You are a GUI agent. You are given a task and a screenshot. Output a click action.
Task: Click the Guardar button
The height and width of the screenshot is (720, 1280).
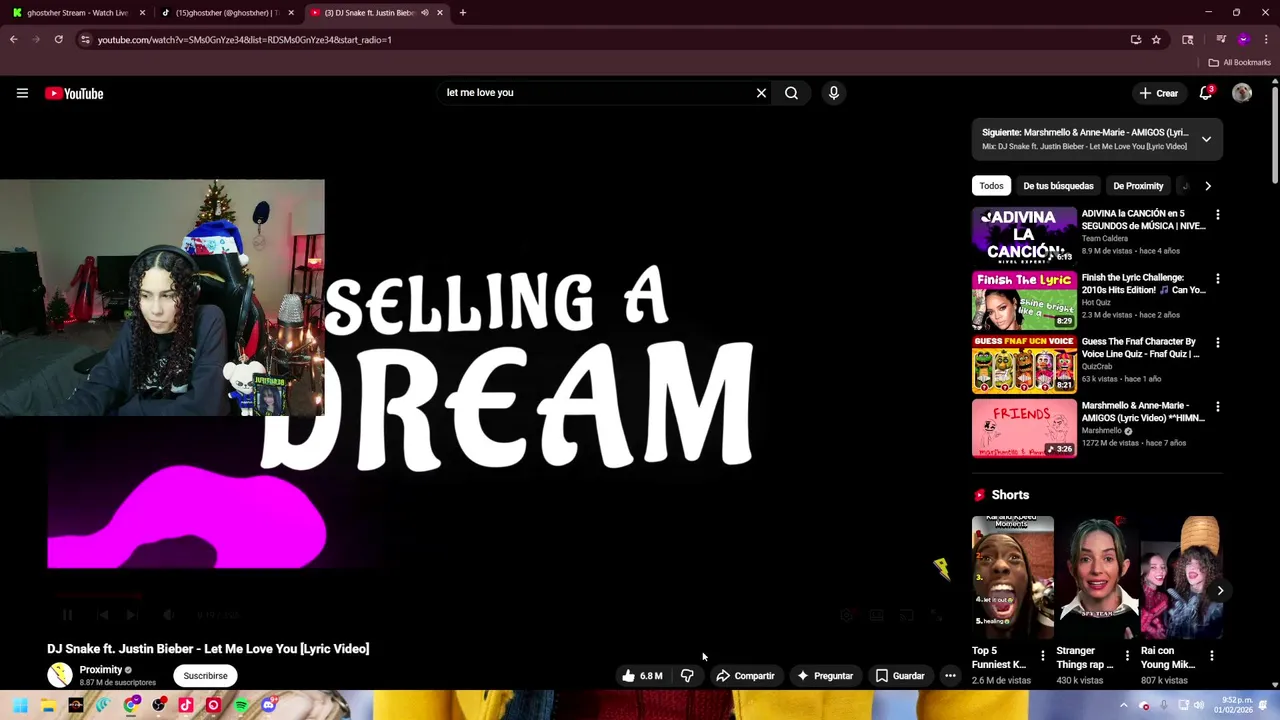click(x=900, y=676)
